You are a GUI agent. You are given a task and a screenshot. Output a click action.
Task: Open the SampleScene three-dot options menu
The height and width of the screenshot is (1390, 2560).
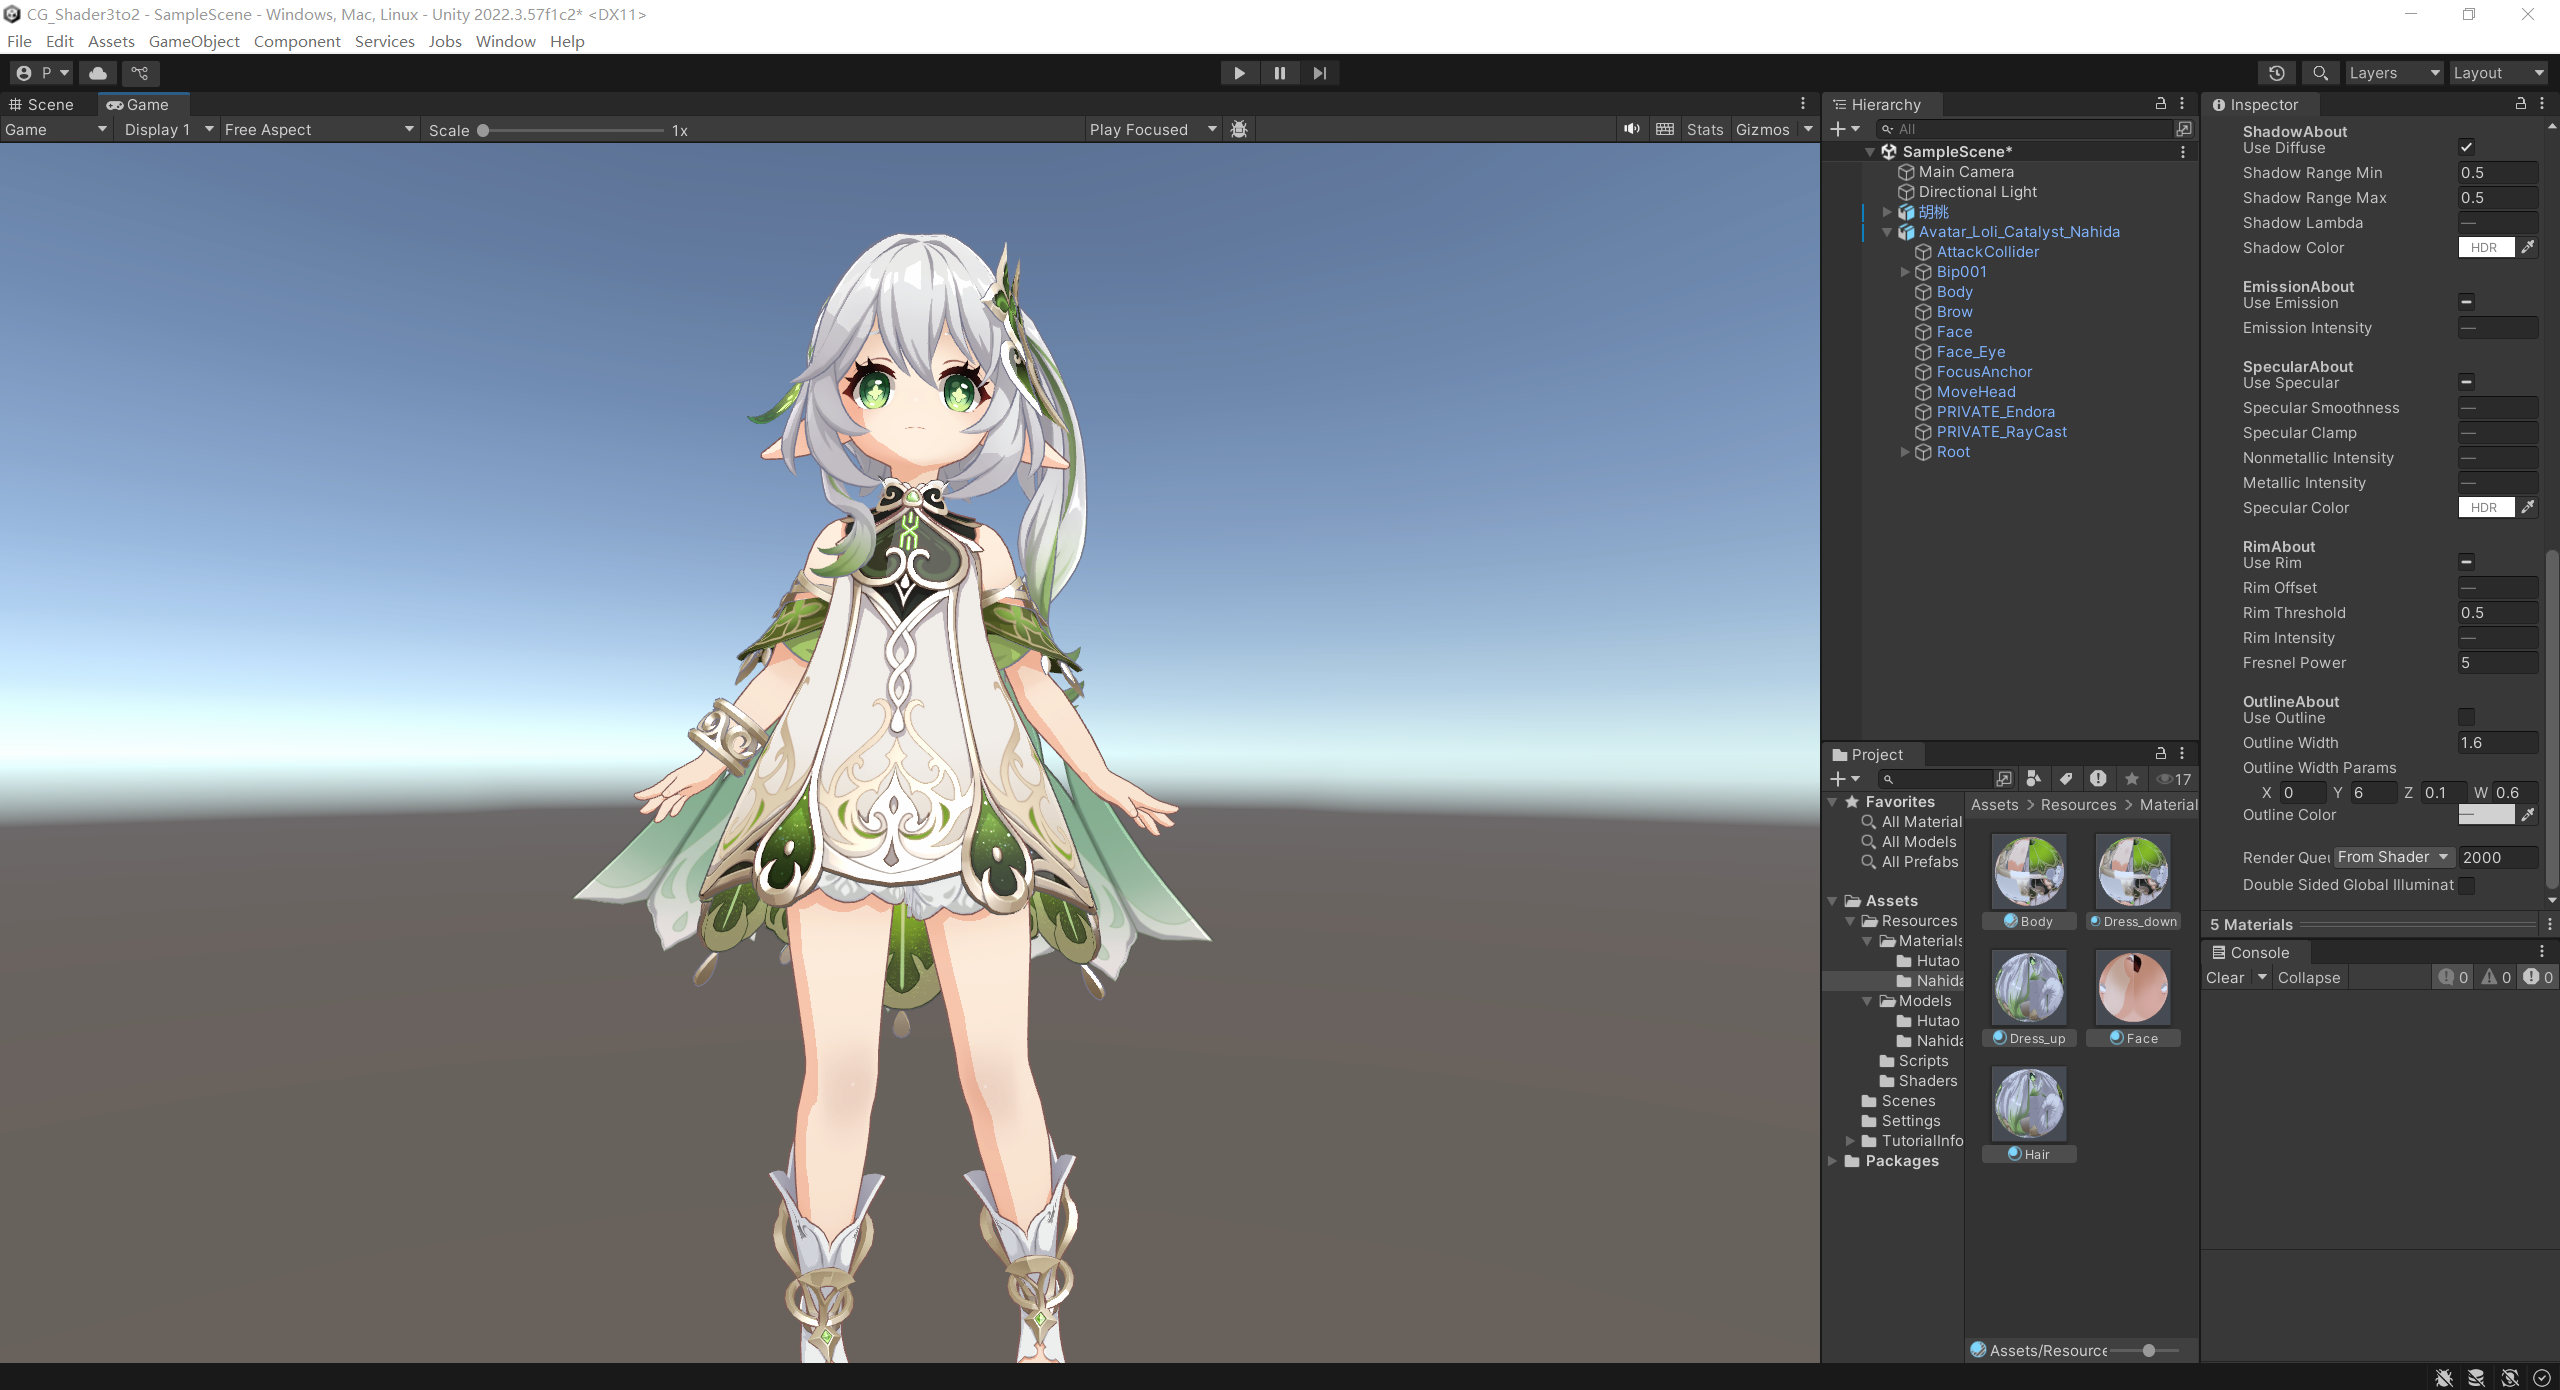click(x=2183, y=152)
